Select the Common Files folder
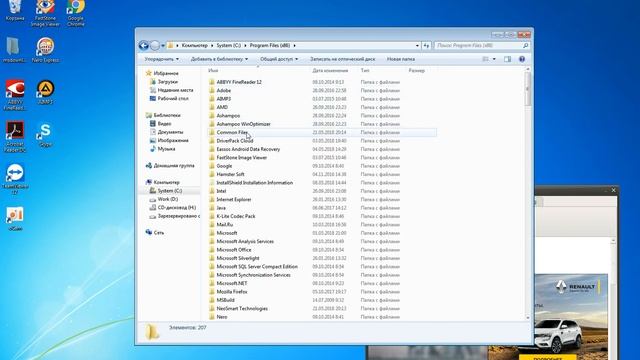The height and width of the screenshot is (360, 640). 232,133
